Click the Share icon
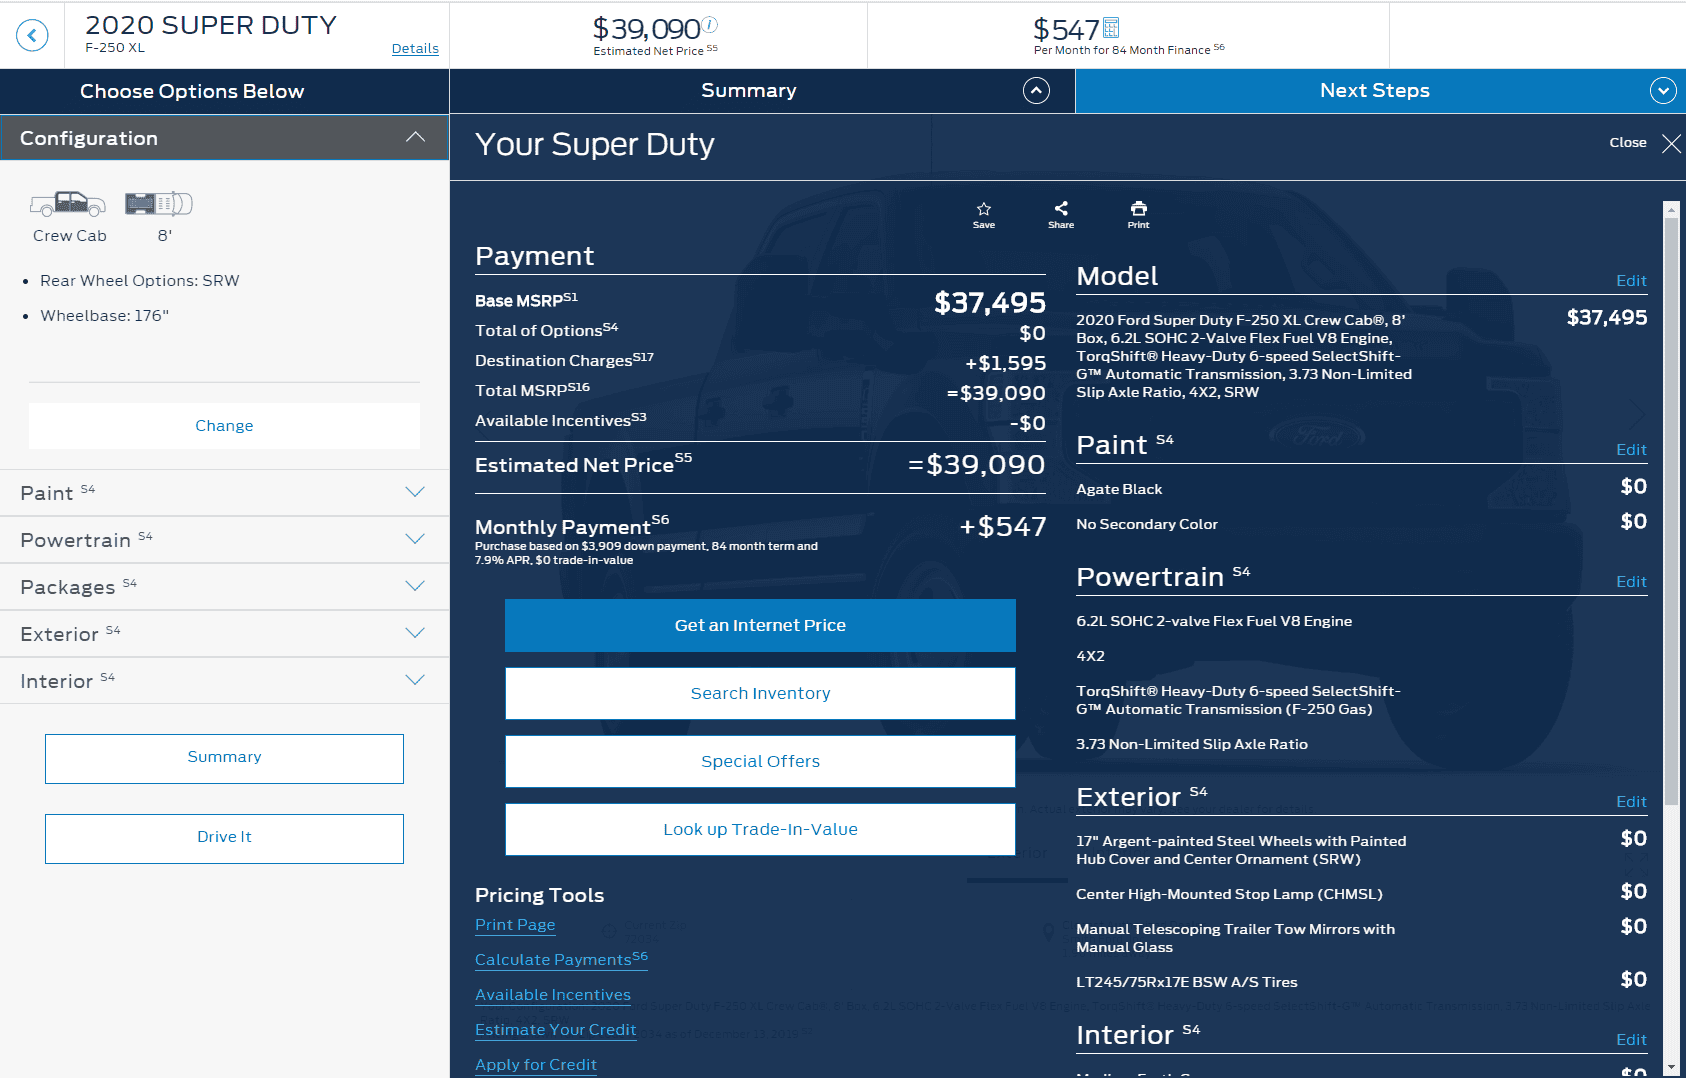 (1061, 208)
